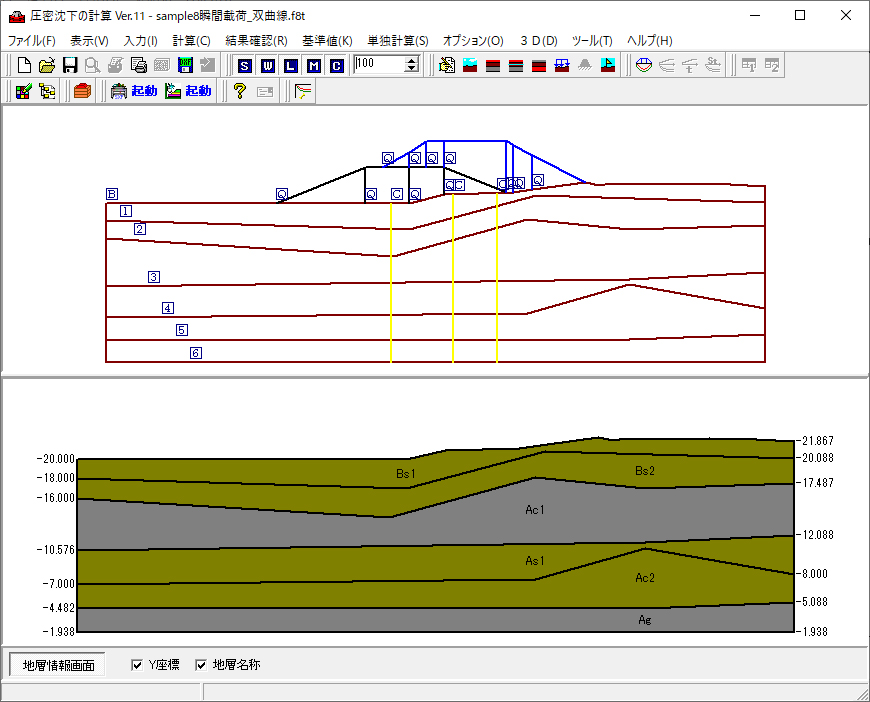Uncheck the 地層名称 checkbox

202,665
